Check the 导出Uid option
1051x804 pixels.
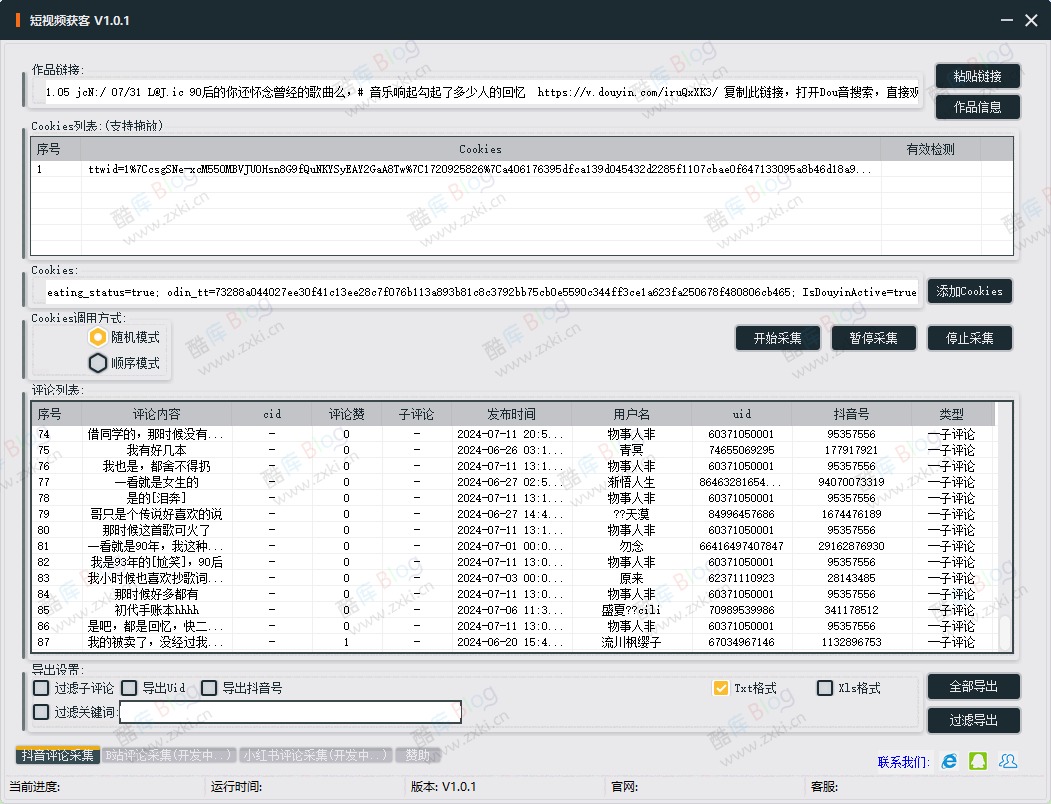[x=129, y=688]
